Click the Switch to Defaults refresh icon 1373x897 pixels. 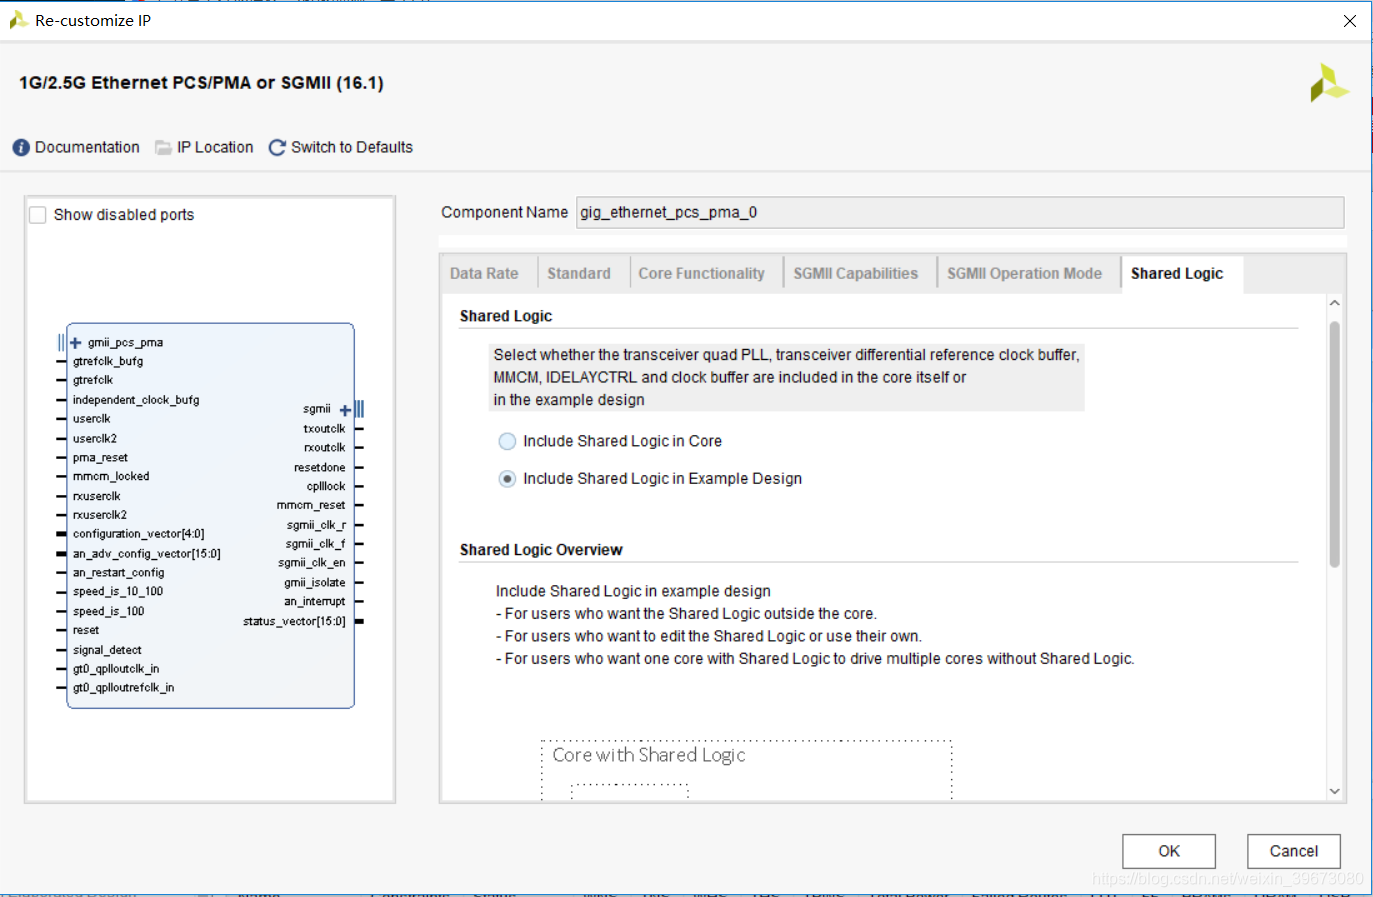pyautogui.click(x=277, y=148)
